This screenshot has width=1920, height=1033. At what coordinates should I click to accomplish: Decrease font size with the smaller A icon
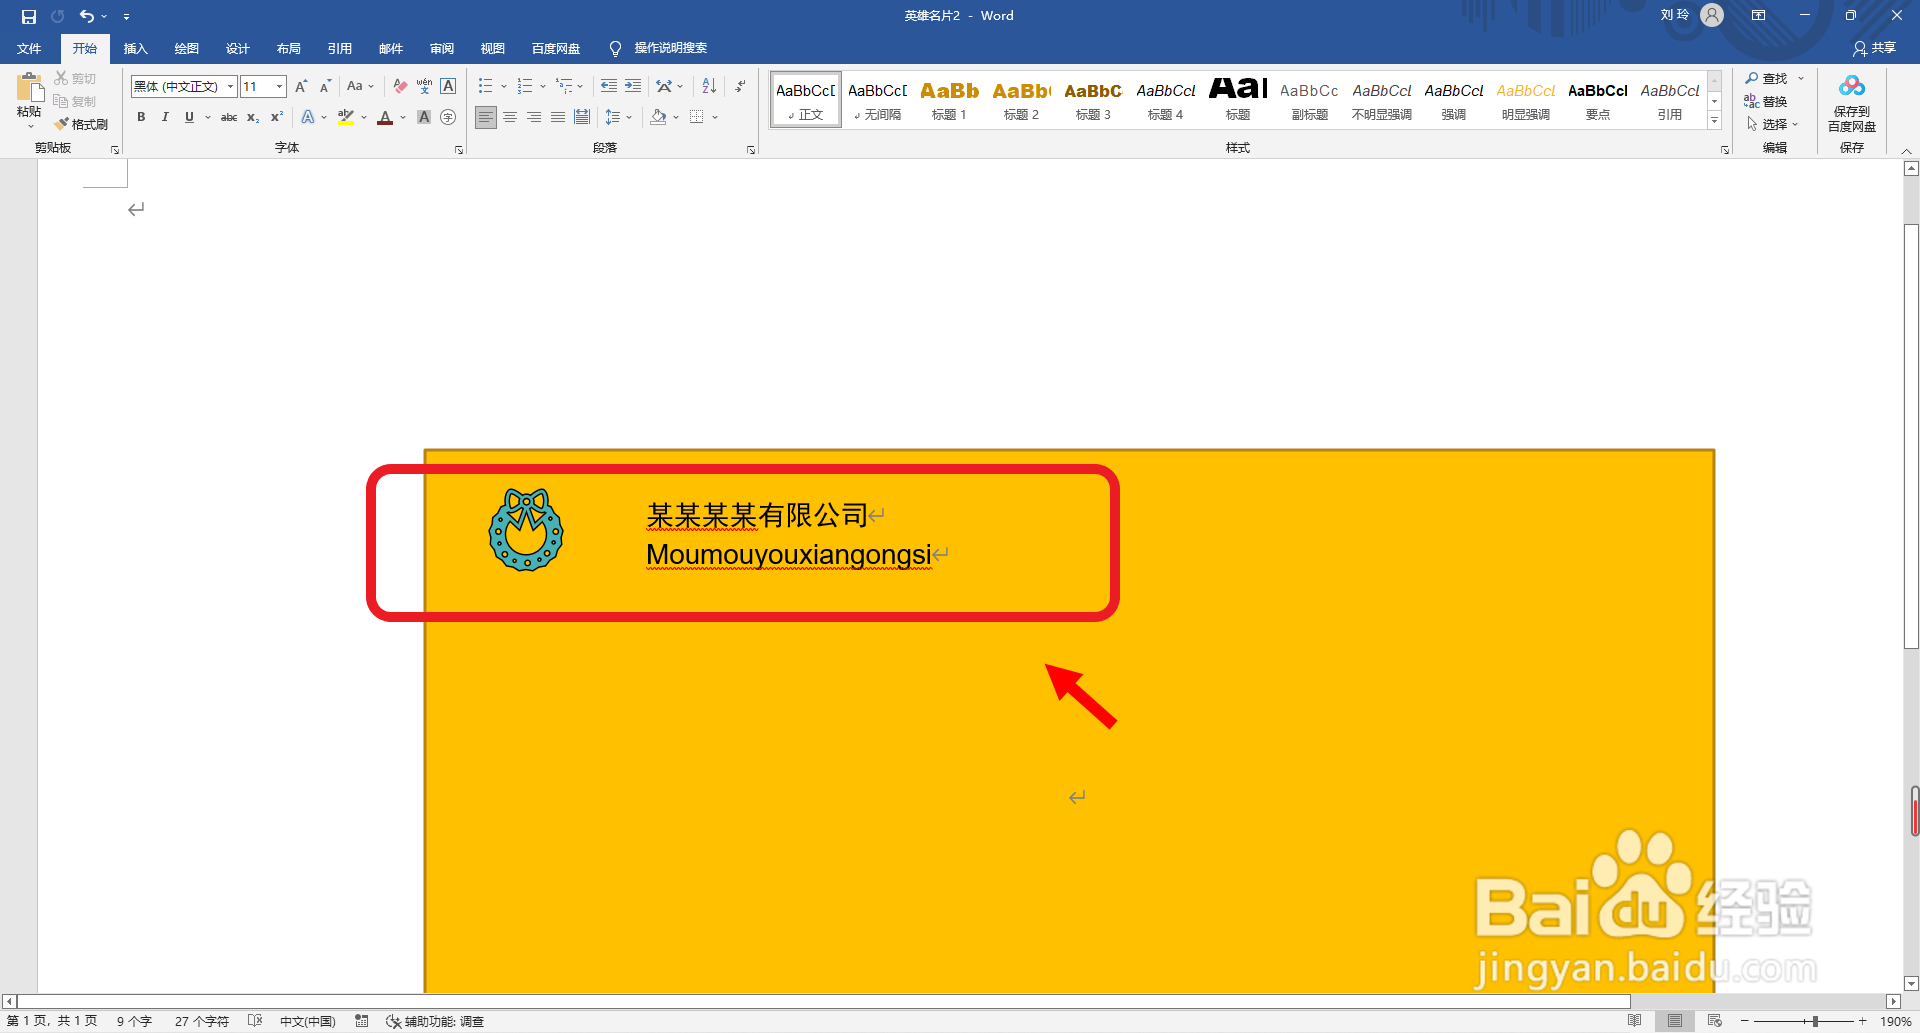point(325,86)
